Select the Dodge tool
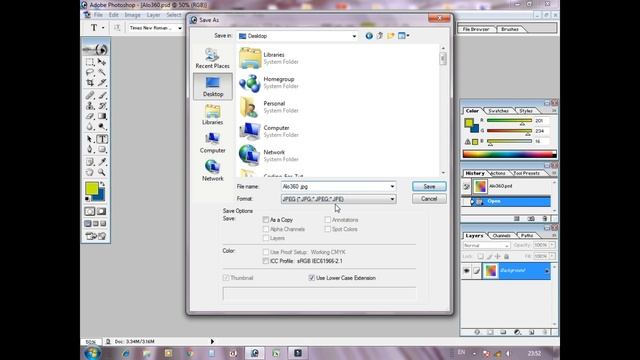Screen dimensions: 640x360 pyautogui.click(x=102, y=127)
